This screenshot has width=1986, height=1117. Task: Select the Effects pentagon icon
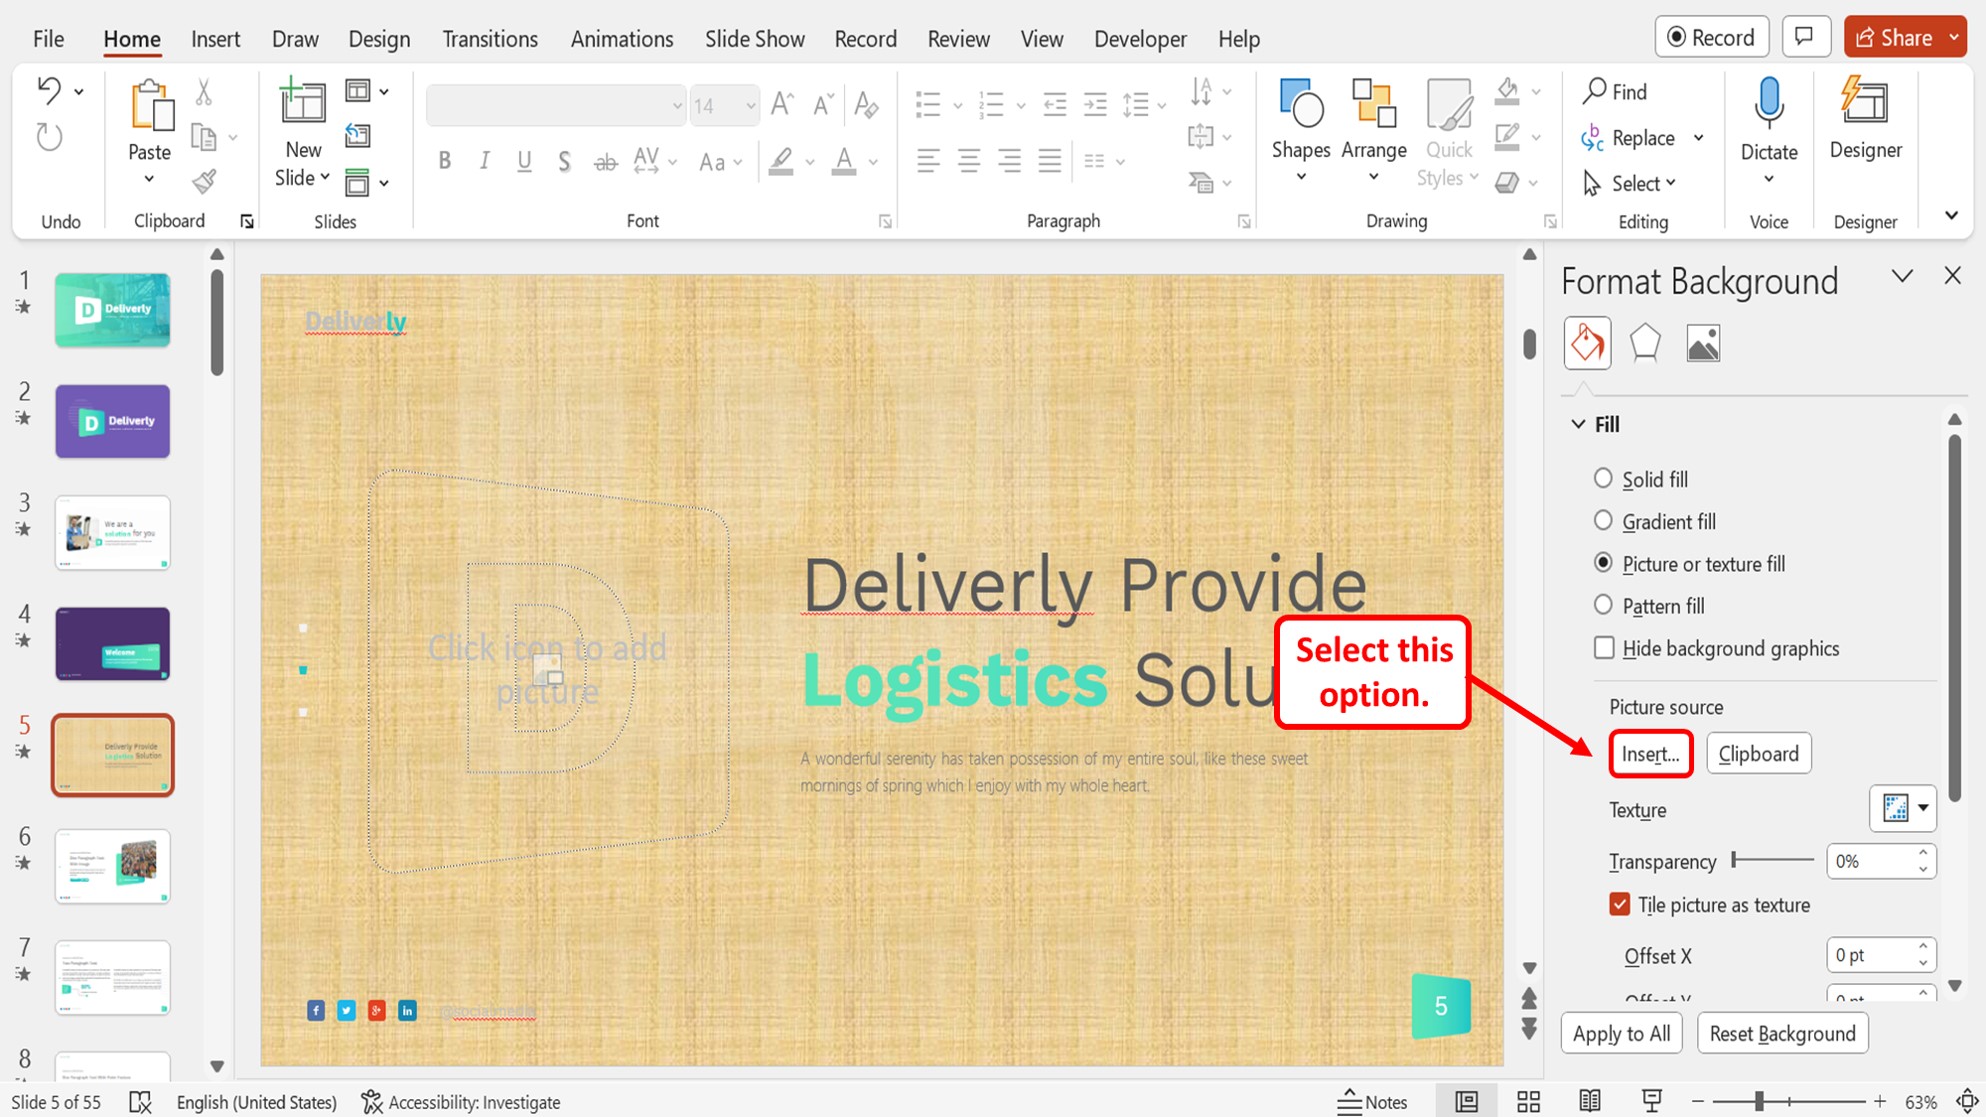(x=1645, y=344)
